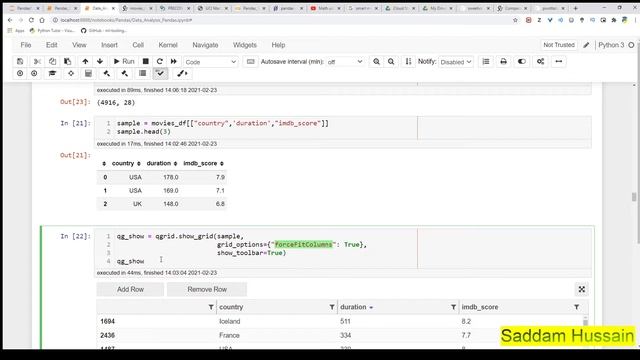The height and width of the screenshot is (360, 640).
Task: Open the Cell menu
Action: (x=138, y=45)
